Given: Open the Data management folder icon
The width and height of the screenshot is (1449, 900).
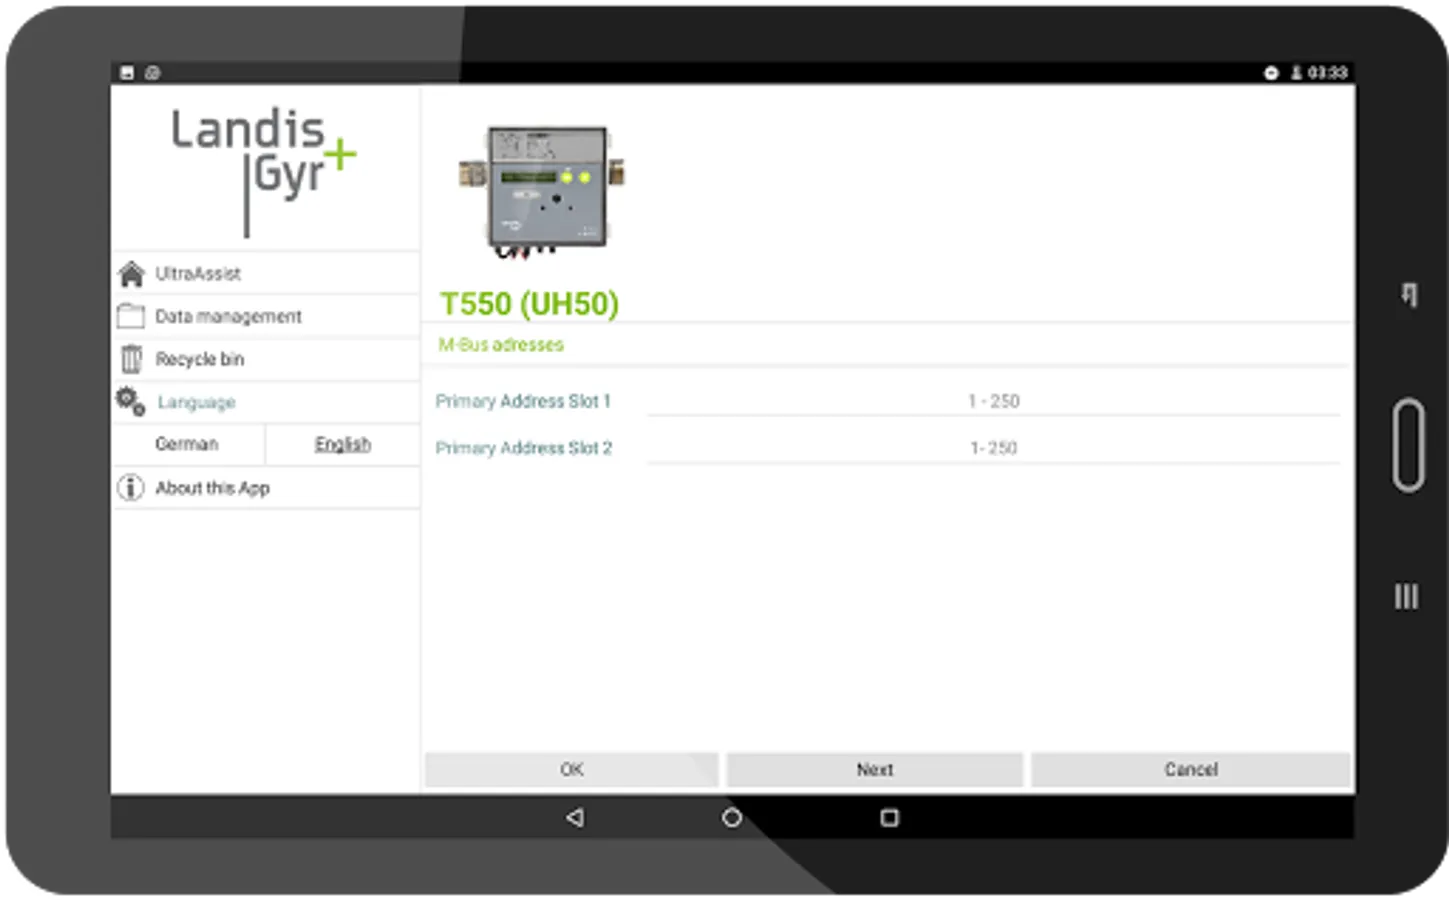Looking at the screenshot, I should pyautogui.click(x=131, y=317).
